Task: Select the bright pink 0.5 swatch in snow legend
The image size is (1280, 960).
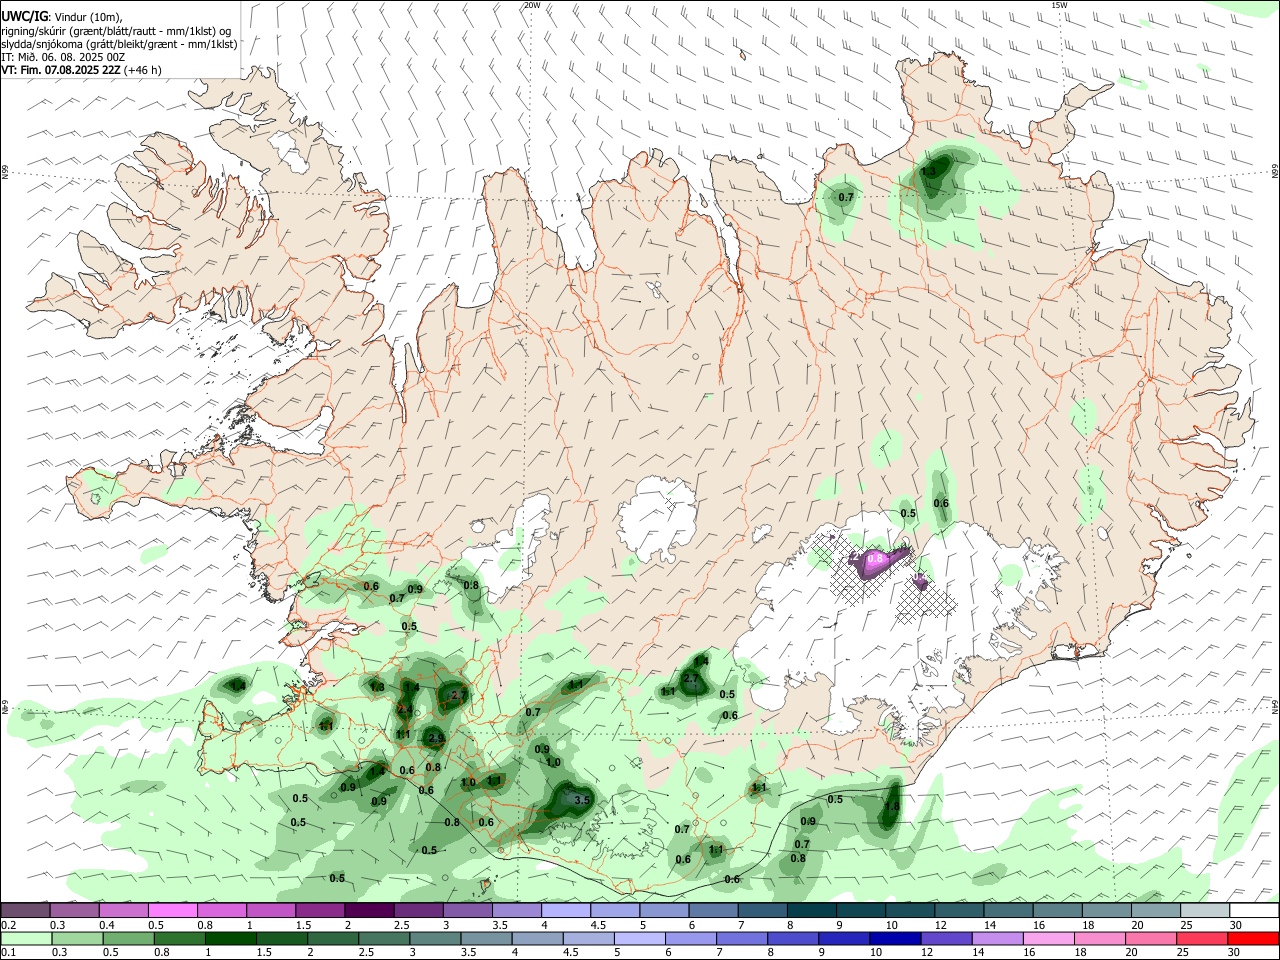Action: [172, 910]
